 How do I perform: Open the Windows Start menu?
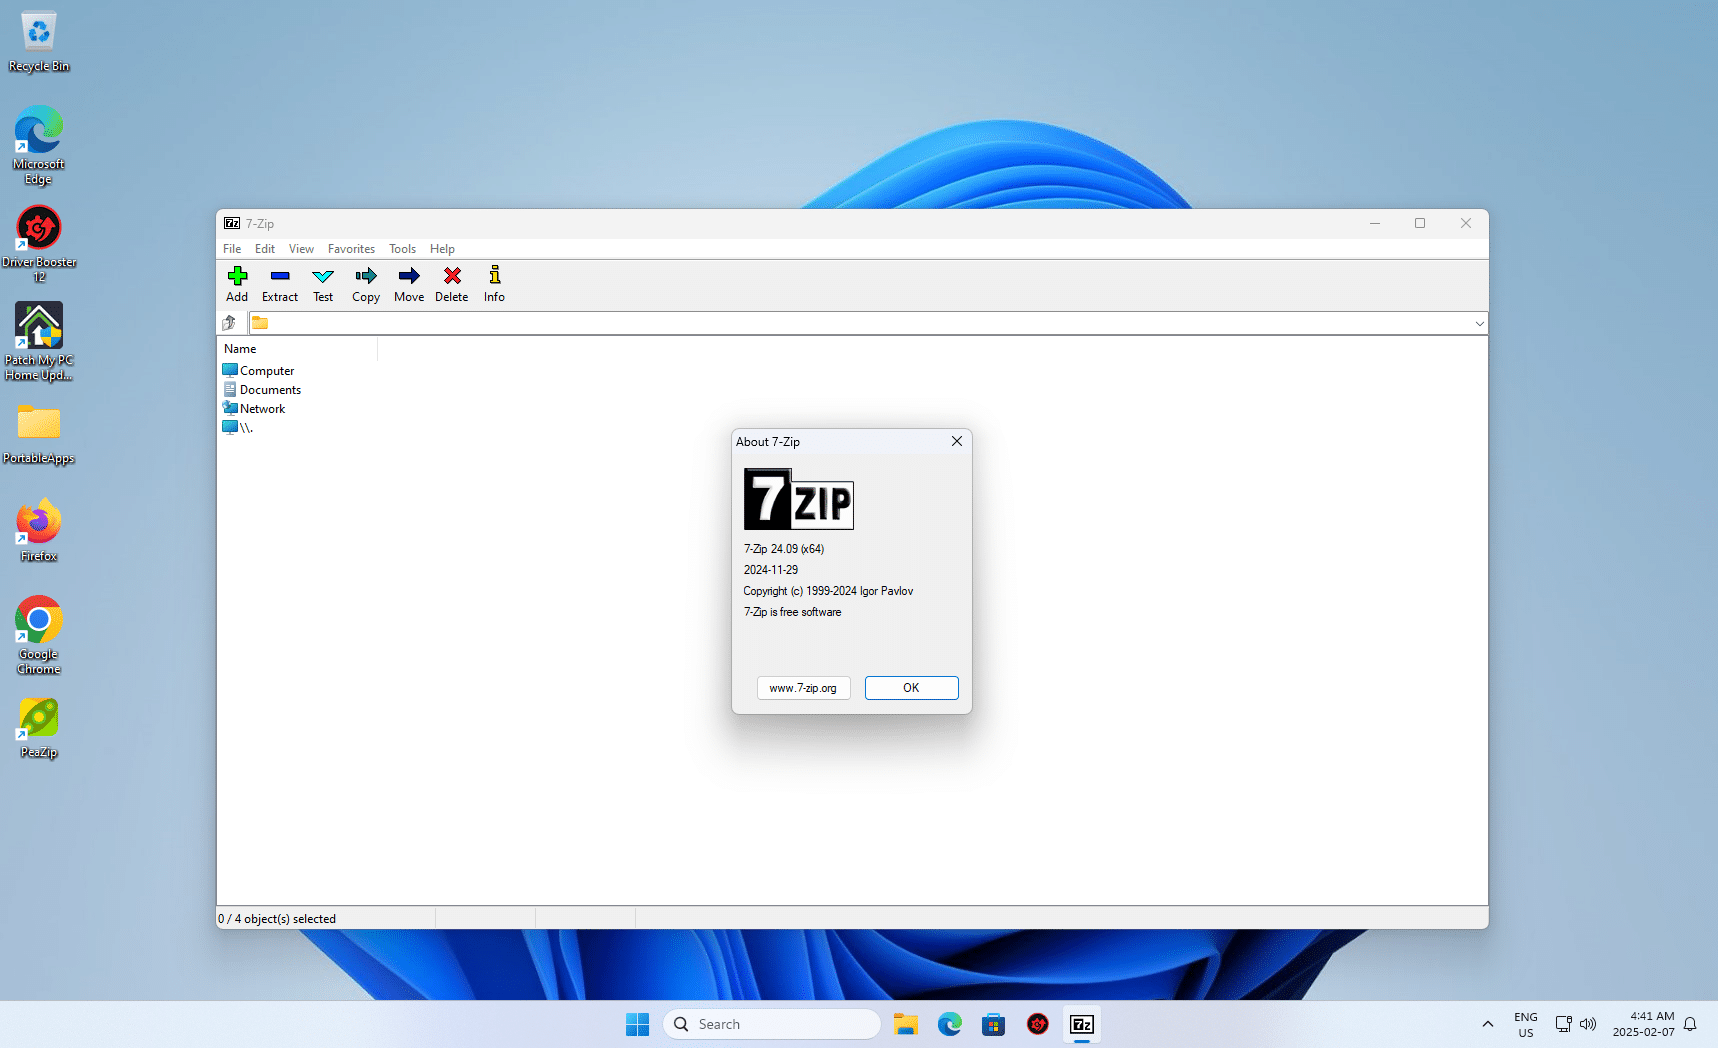click(637, 1024)
